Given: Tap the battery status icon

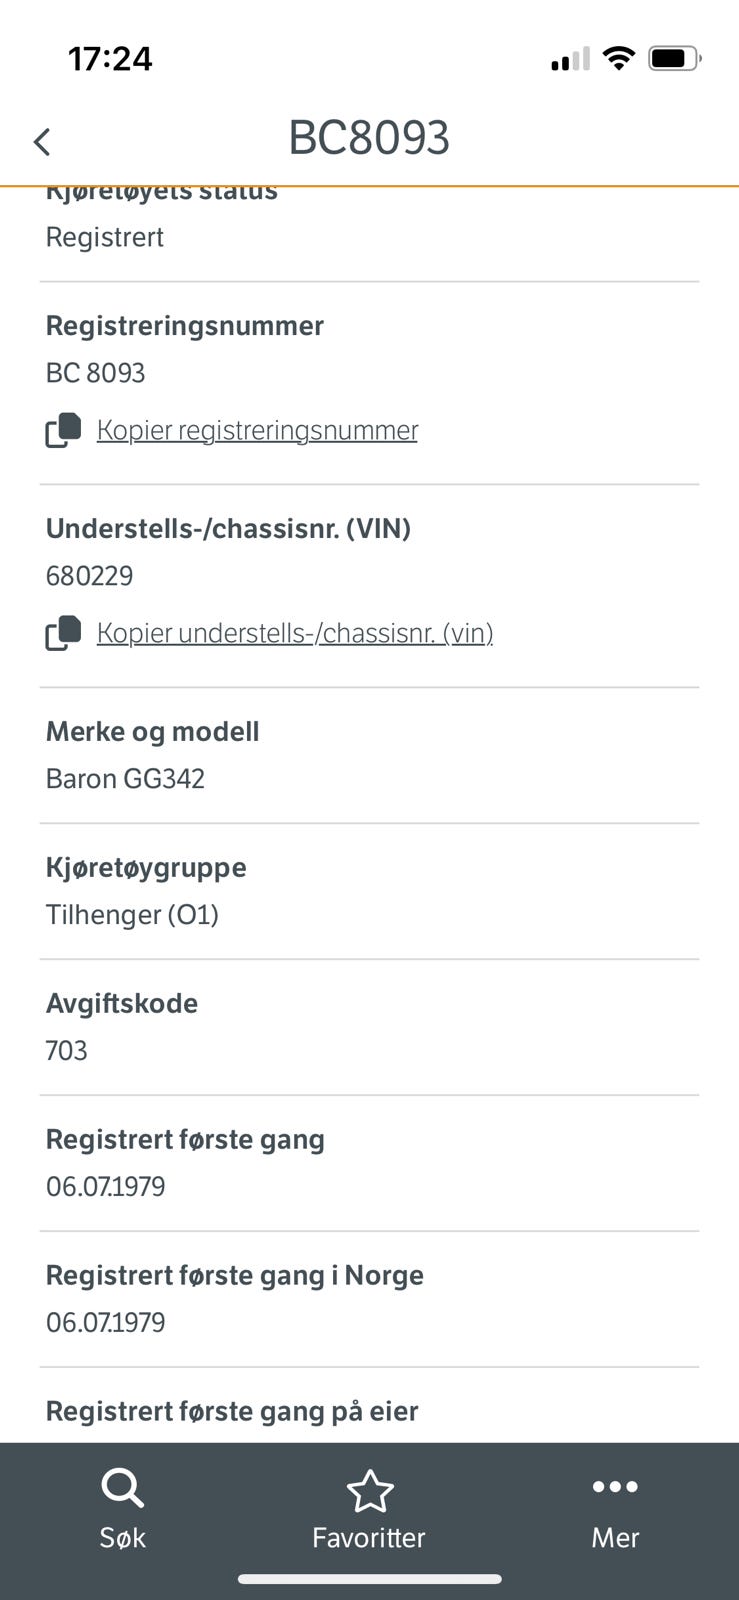Looking at the screenshot, I should pos(675,59).
